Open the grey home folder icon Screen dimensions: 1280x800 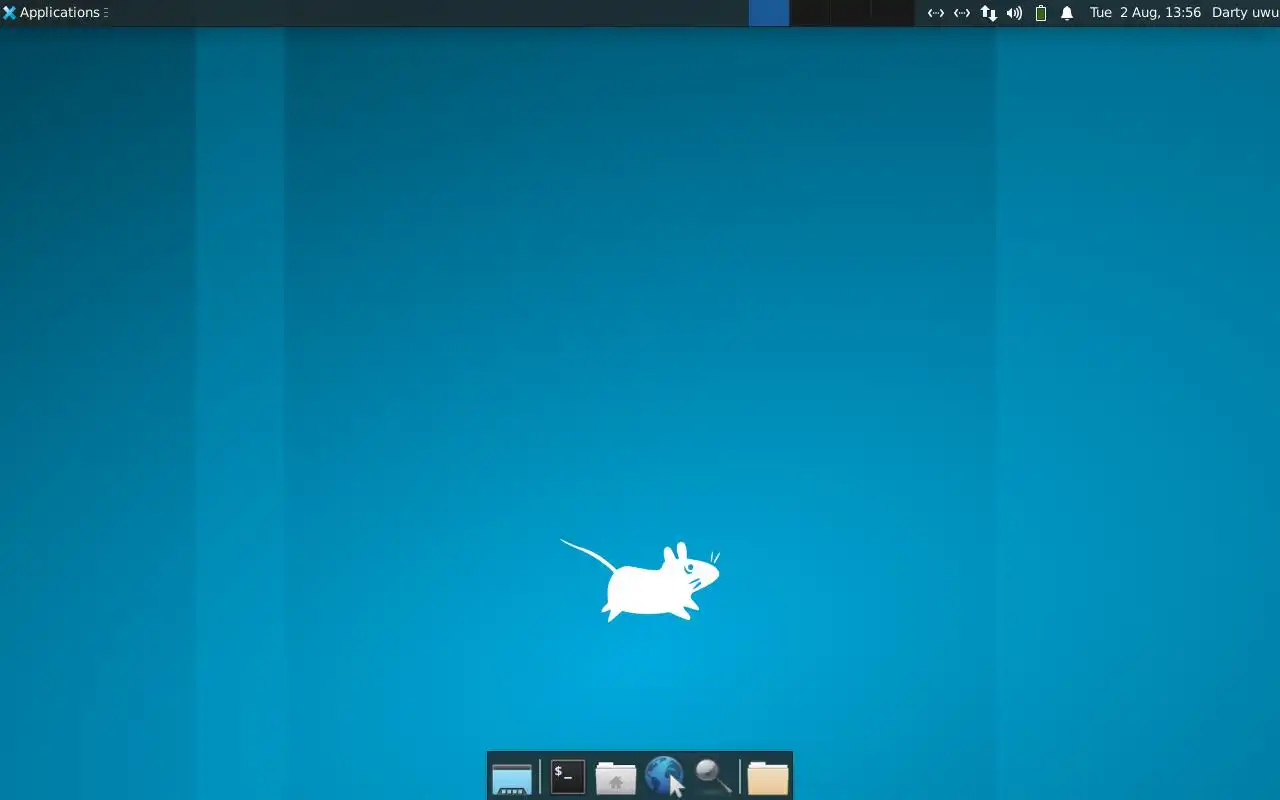pyautogui.click(x=616, y=777)
